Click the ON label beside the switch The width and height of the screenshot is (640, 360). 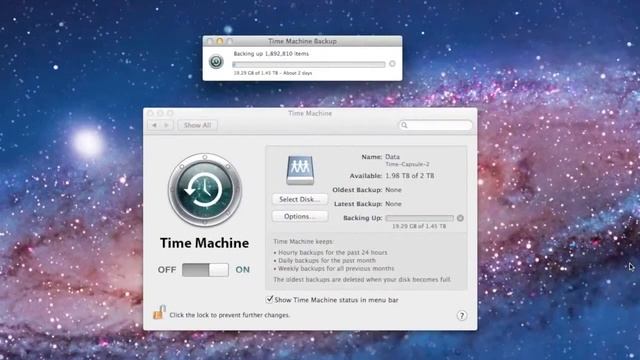tap(242, 270)
